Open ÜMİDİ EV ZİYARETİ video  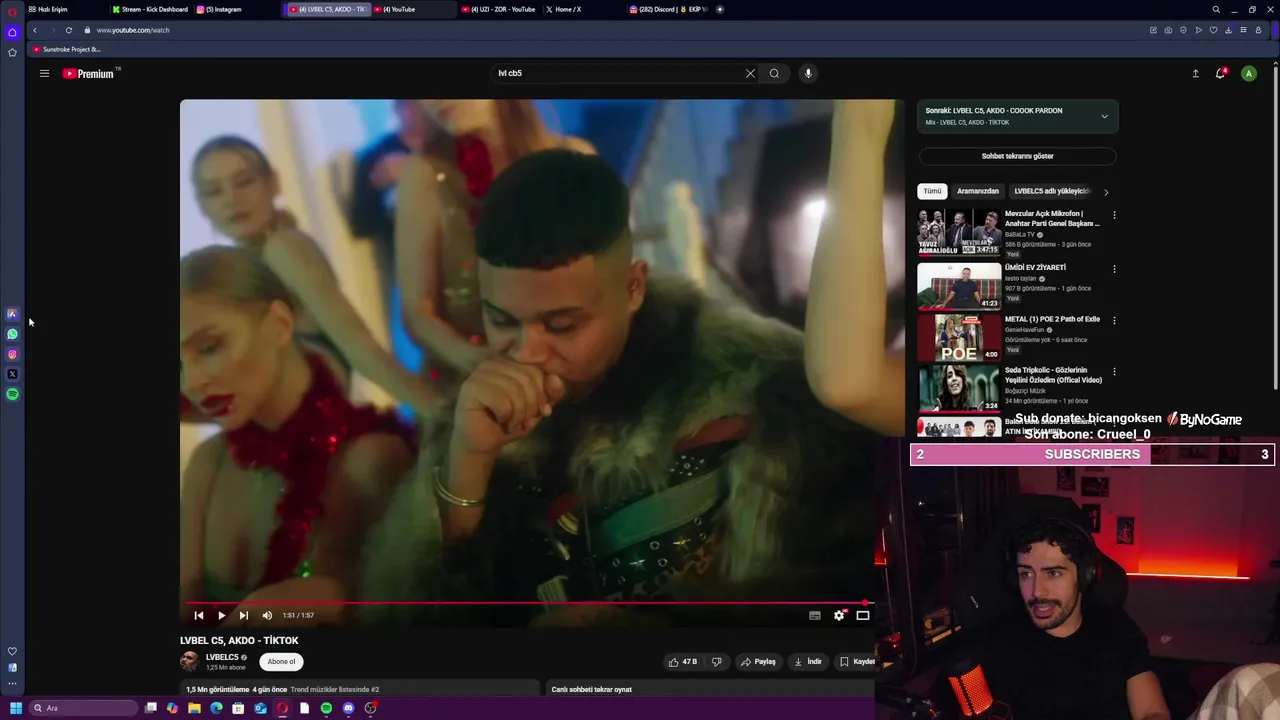click(x=959, y=285)
